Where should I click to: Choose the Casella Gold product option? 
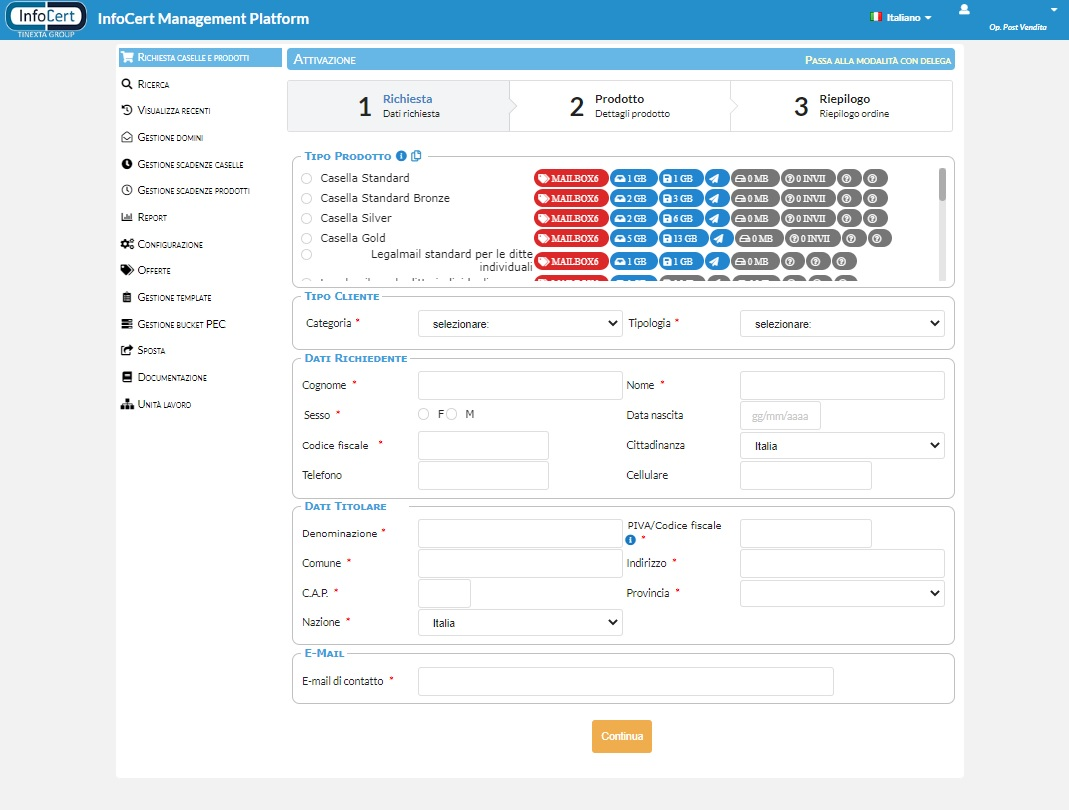click(x=307, y=238)
